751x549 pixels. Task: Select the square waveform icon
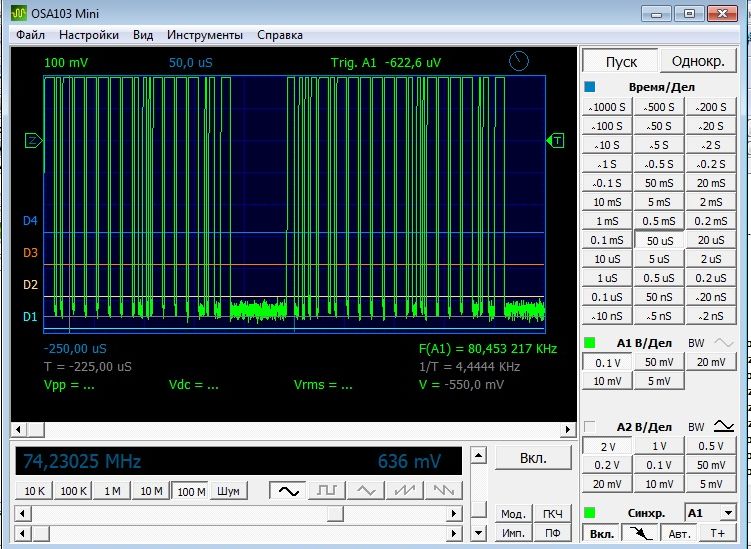[327, 491]
